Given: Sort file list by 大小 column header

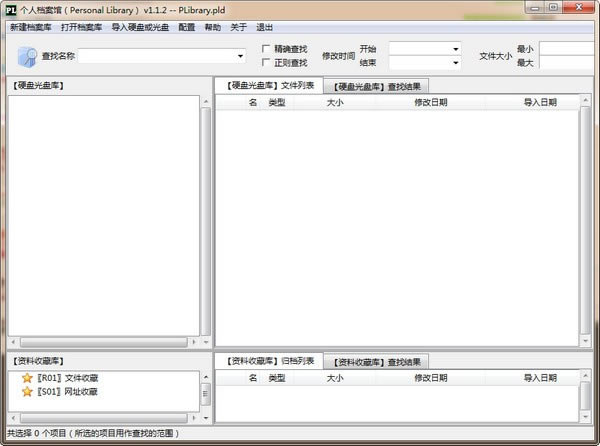Looking at the screenshot, I should [335, 102].
